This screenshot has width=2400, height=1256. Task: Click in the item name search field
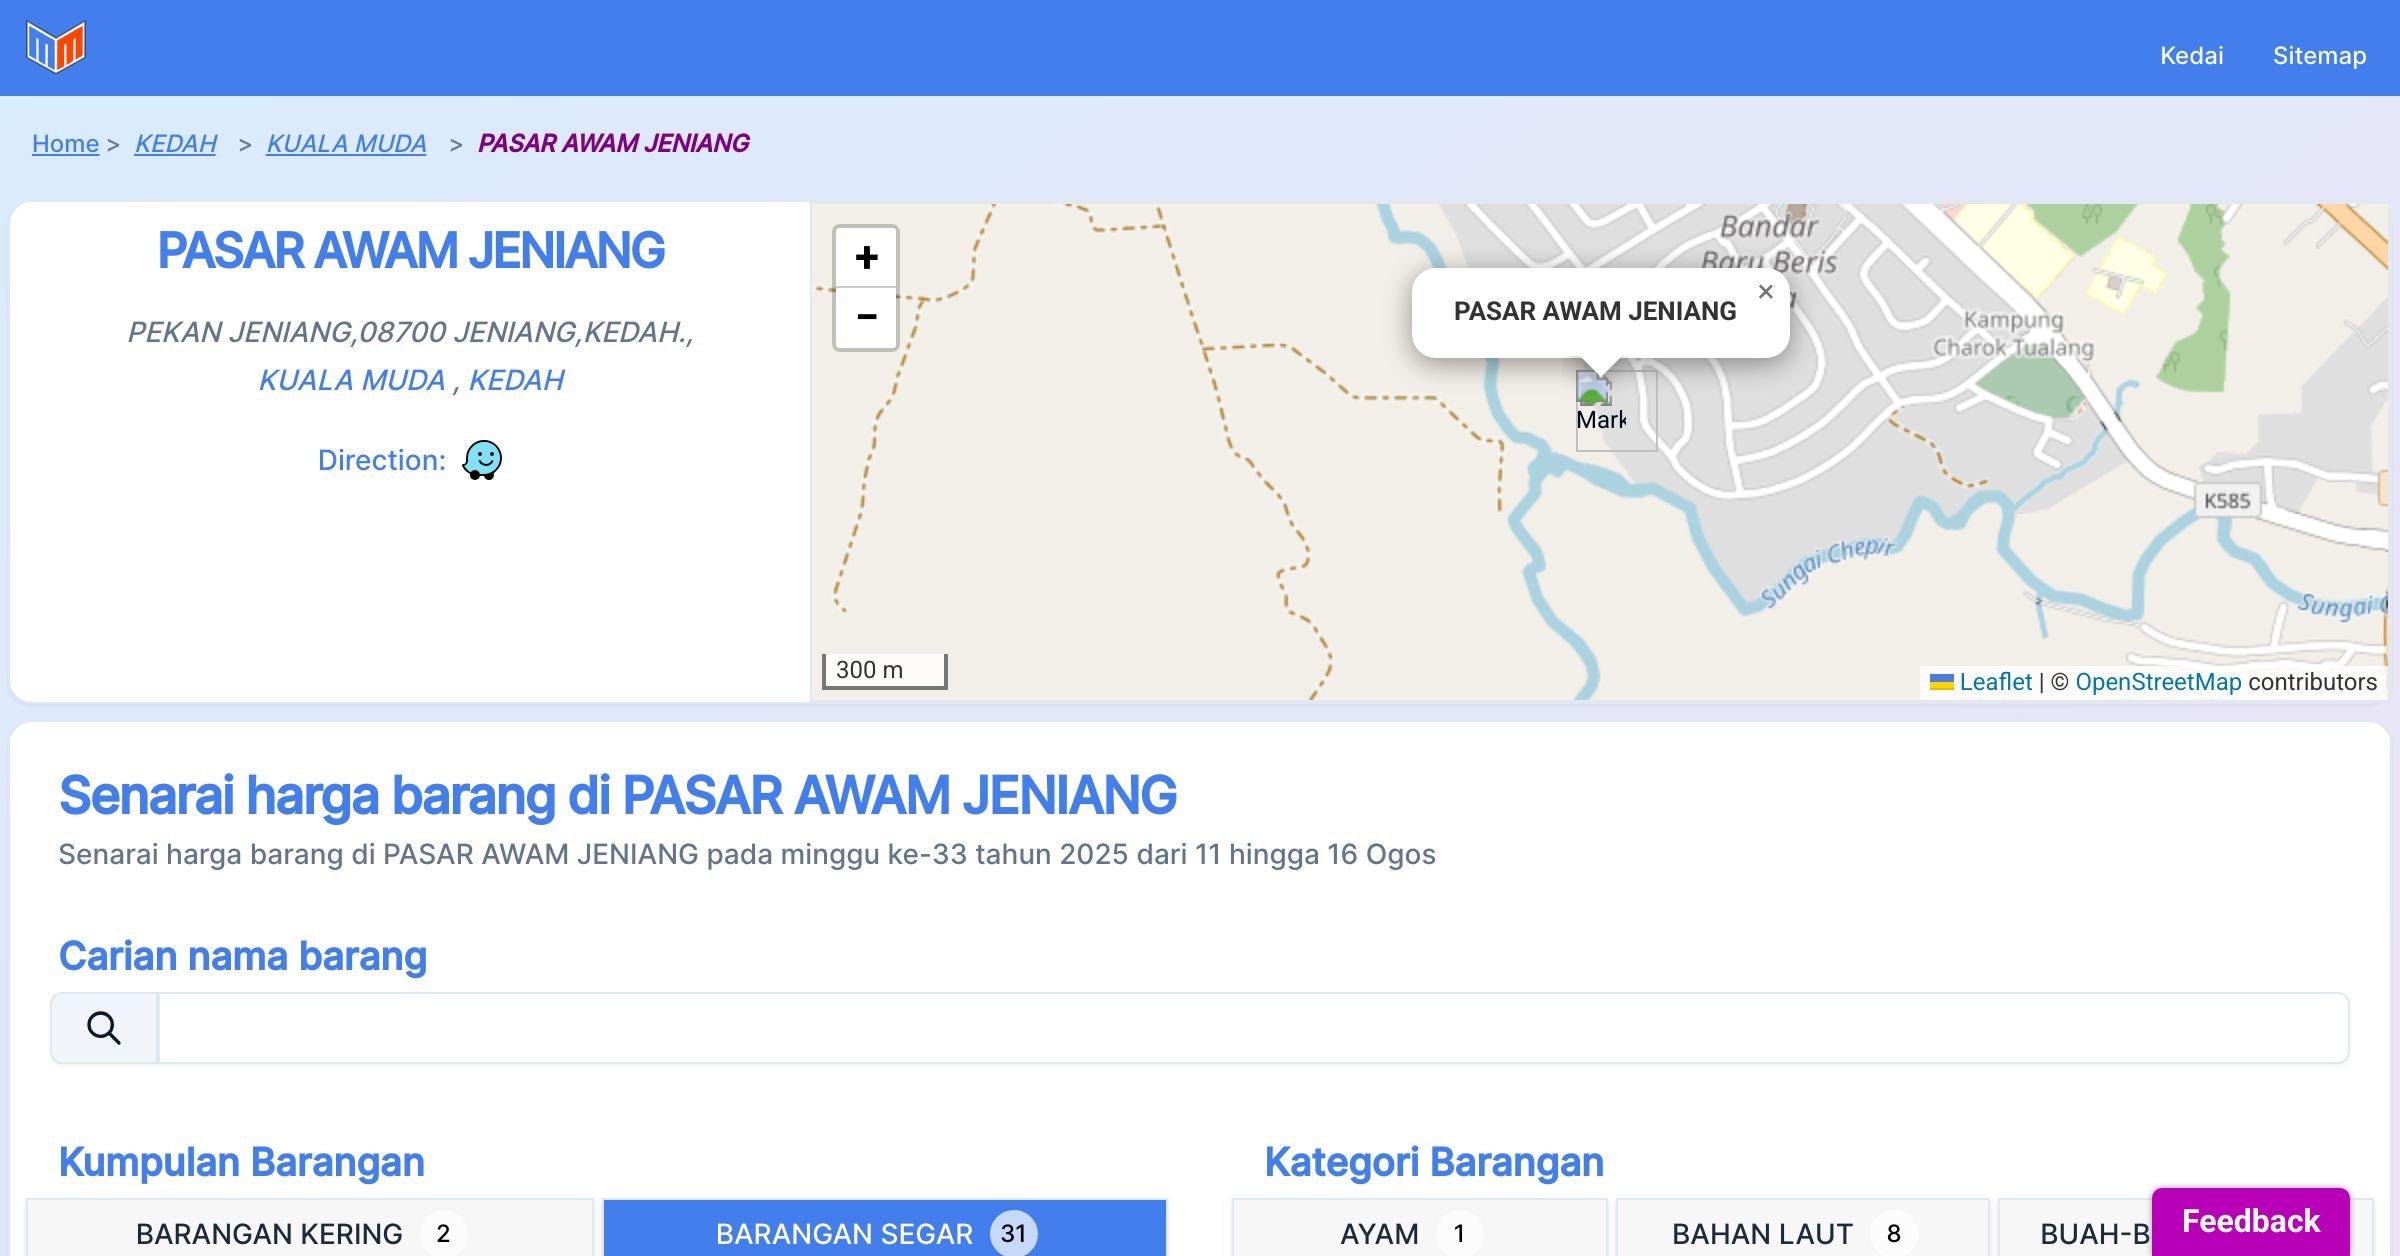[1252, 1028]
